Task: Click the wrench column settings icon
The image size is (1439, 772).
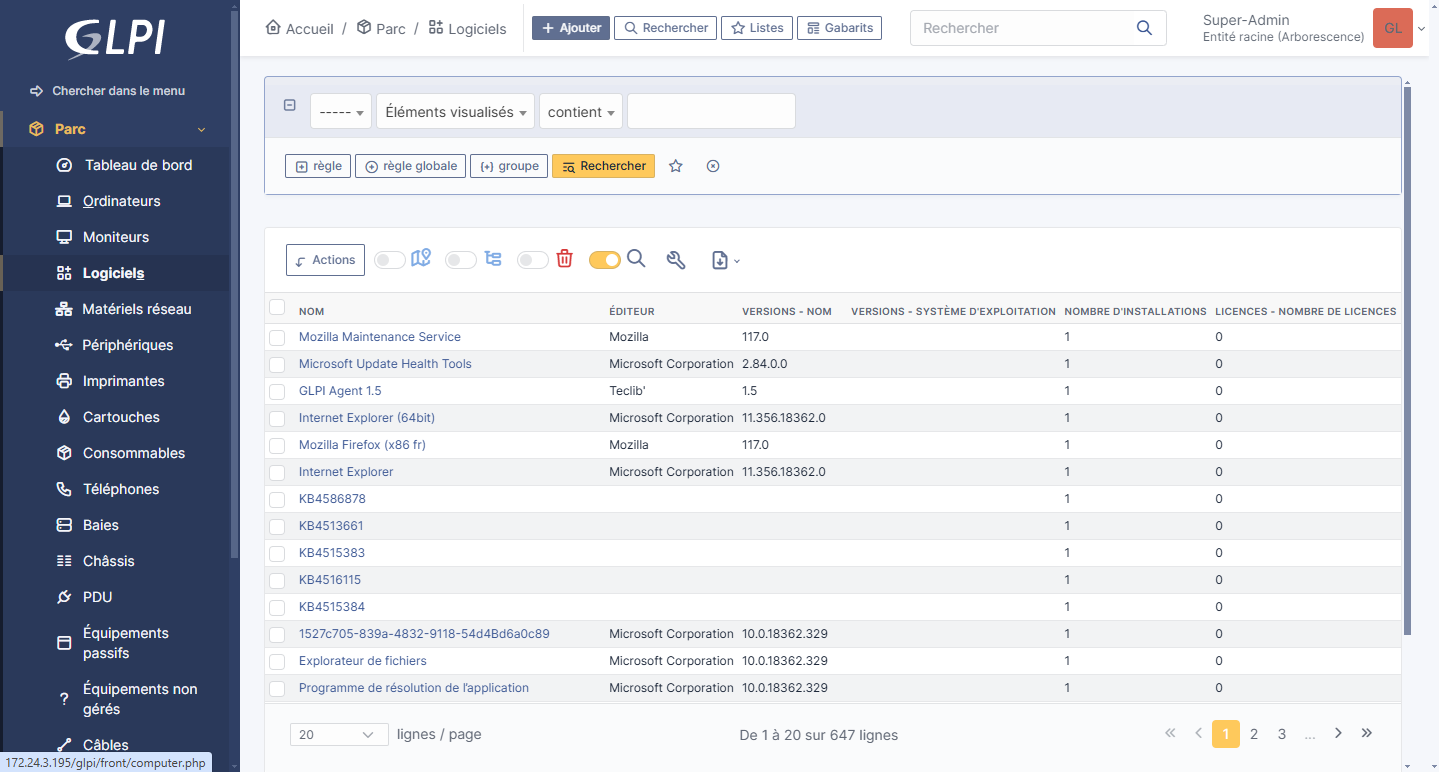Action: (x=676, y=260)
